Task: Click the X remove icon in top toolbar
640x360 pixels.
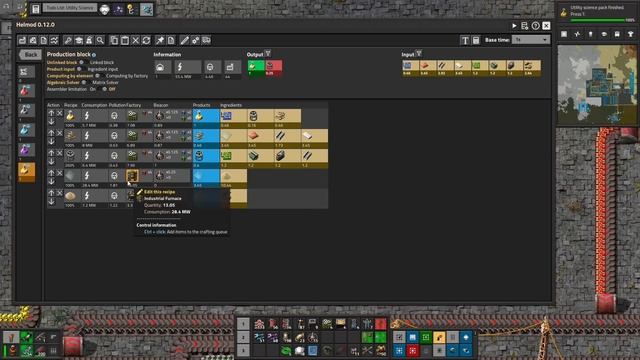Action: click(136, 40)
